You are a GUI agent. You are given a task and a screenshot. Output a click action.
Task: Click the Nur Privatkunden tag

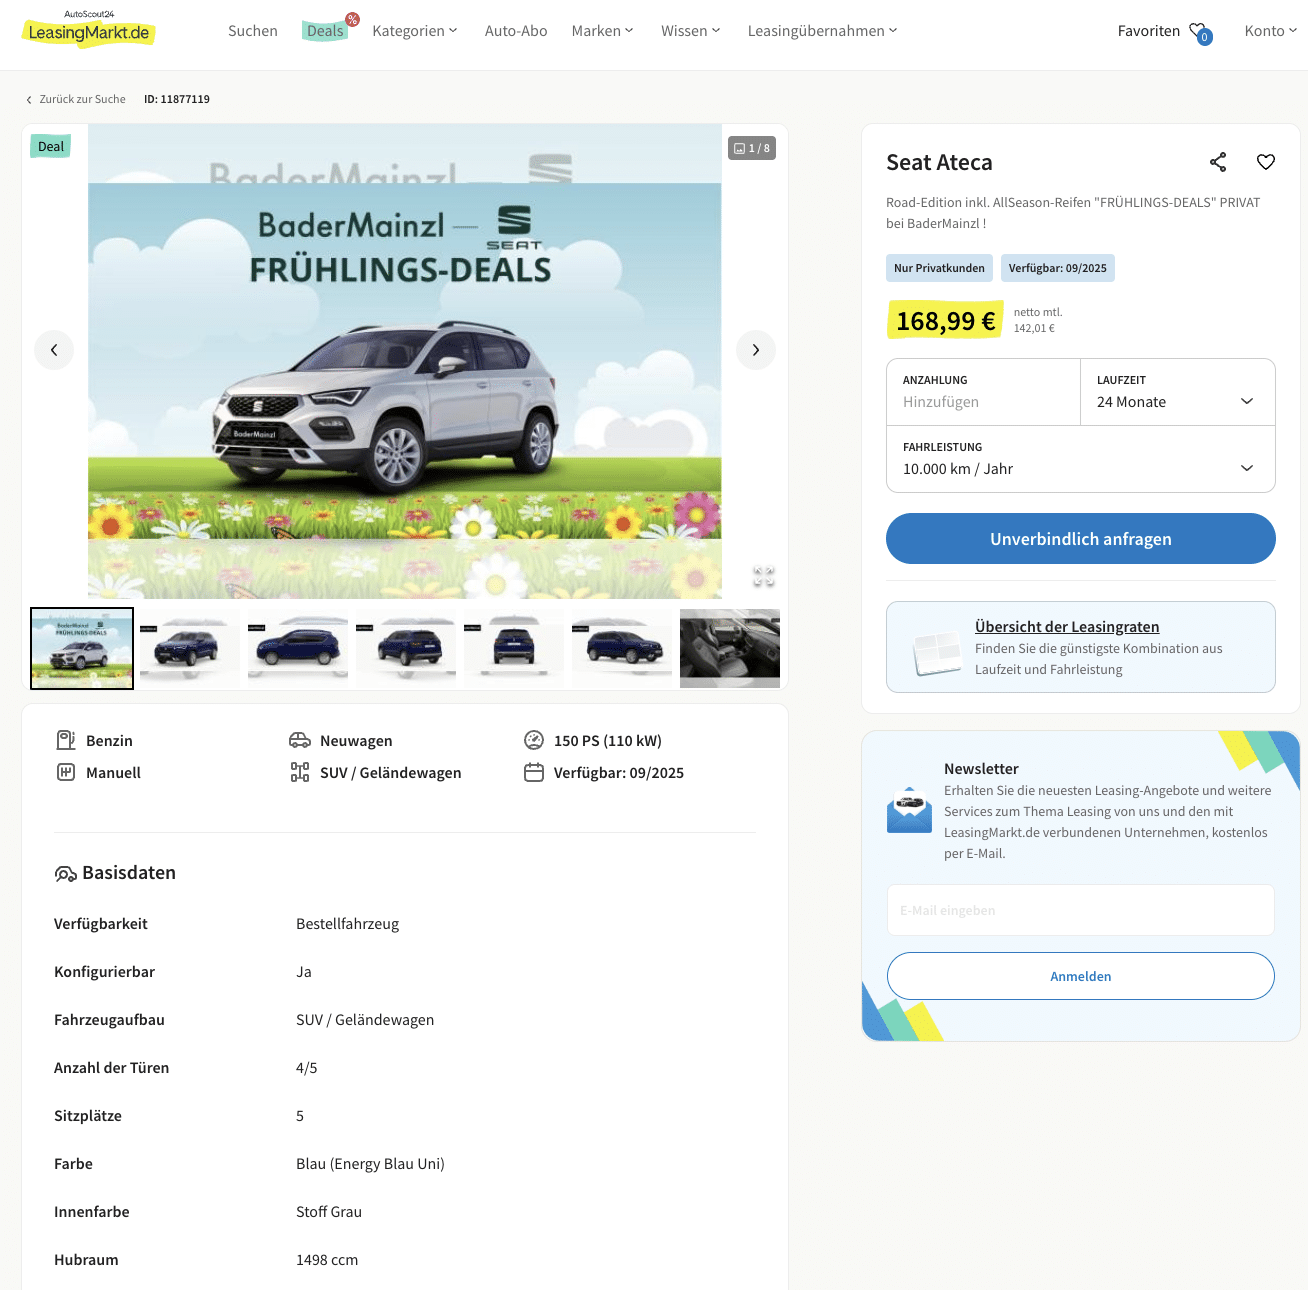tap(939, 268)
